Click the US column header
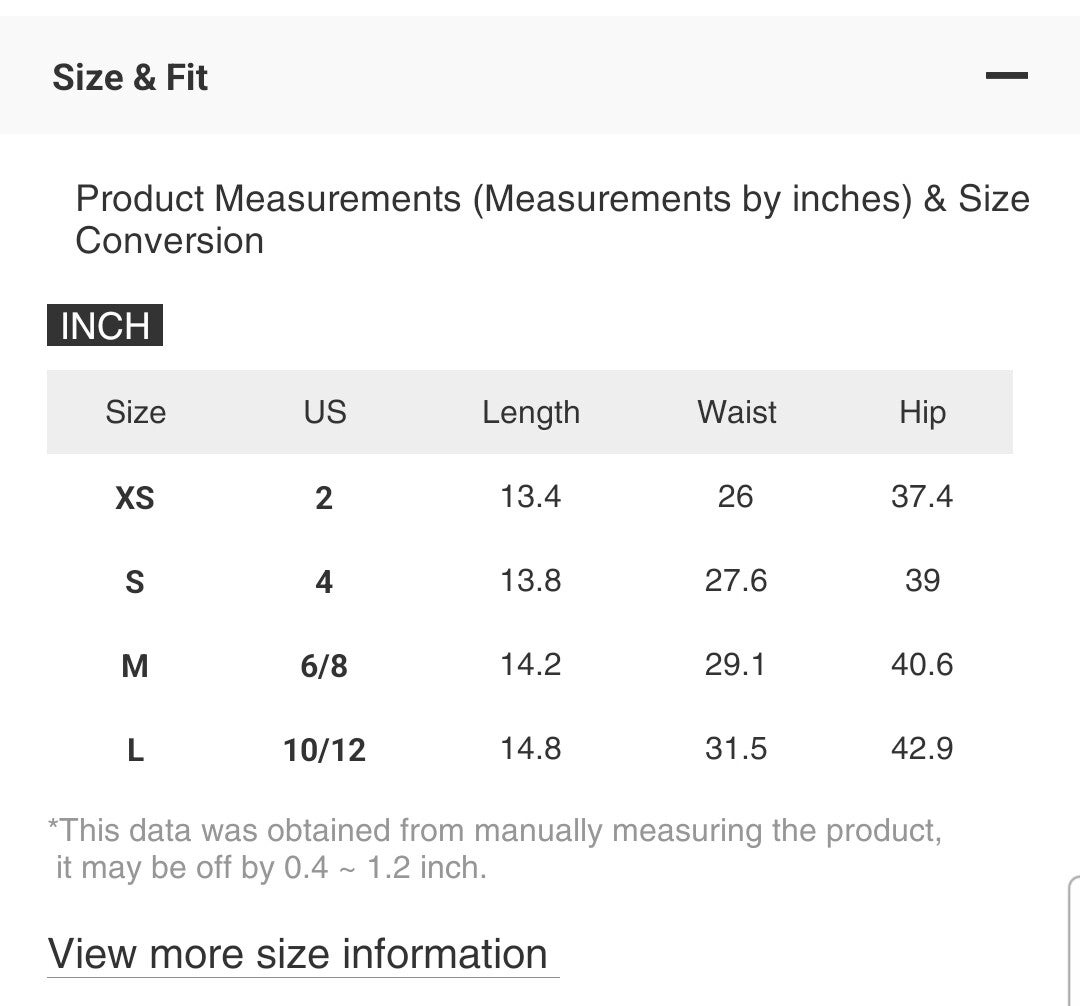This screenshot has width=1080, height=1006. [324, 412]
